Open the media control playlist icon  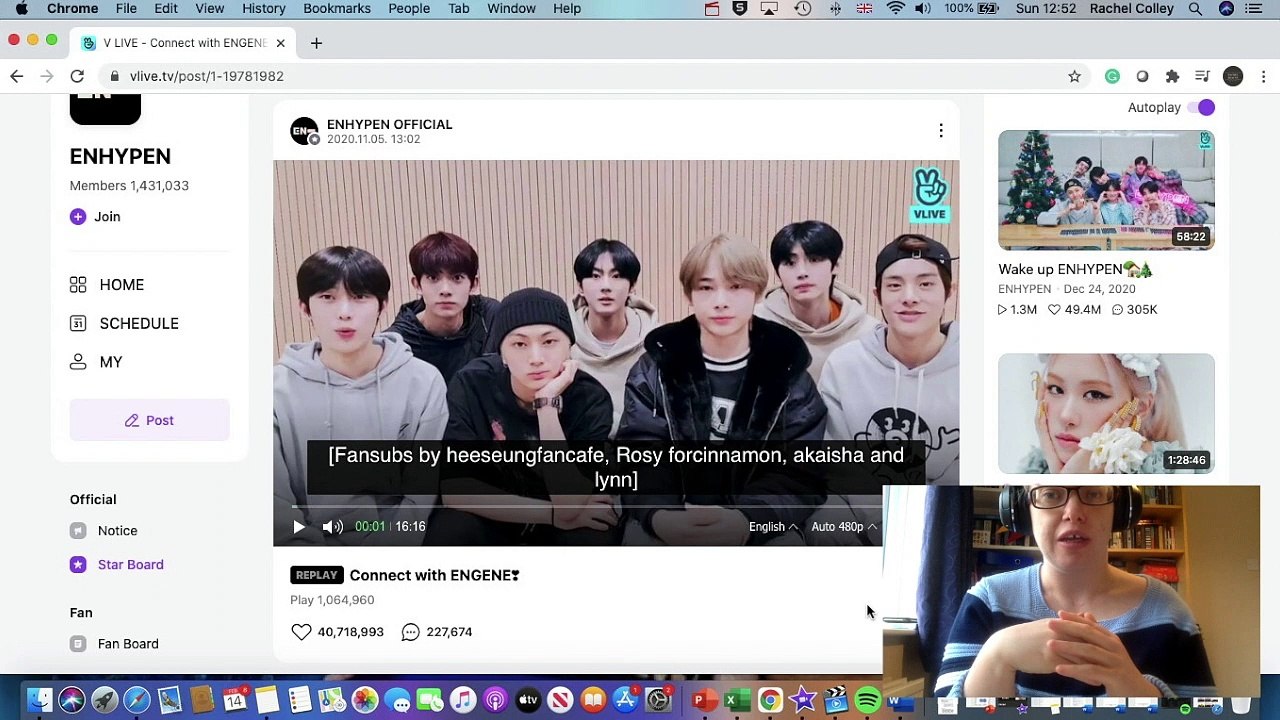pos(1202,76)
